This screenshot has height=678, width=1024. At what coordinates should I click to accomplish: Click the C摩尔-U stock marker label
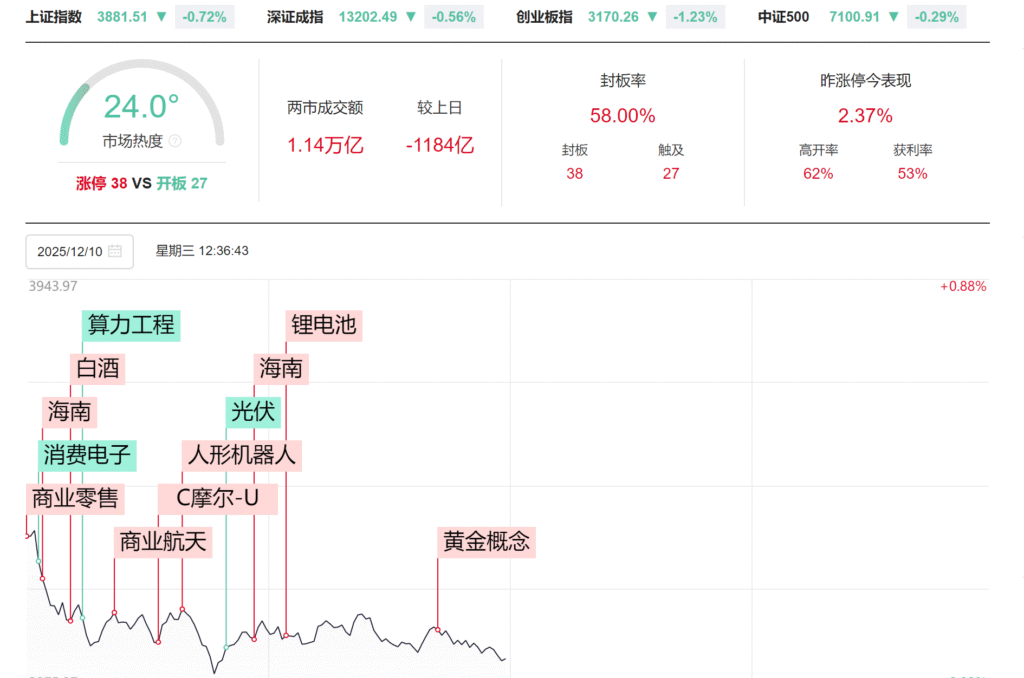click(x=218, y=498)
